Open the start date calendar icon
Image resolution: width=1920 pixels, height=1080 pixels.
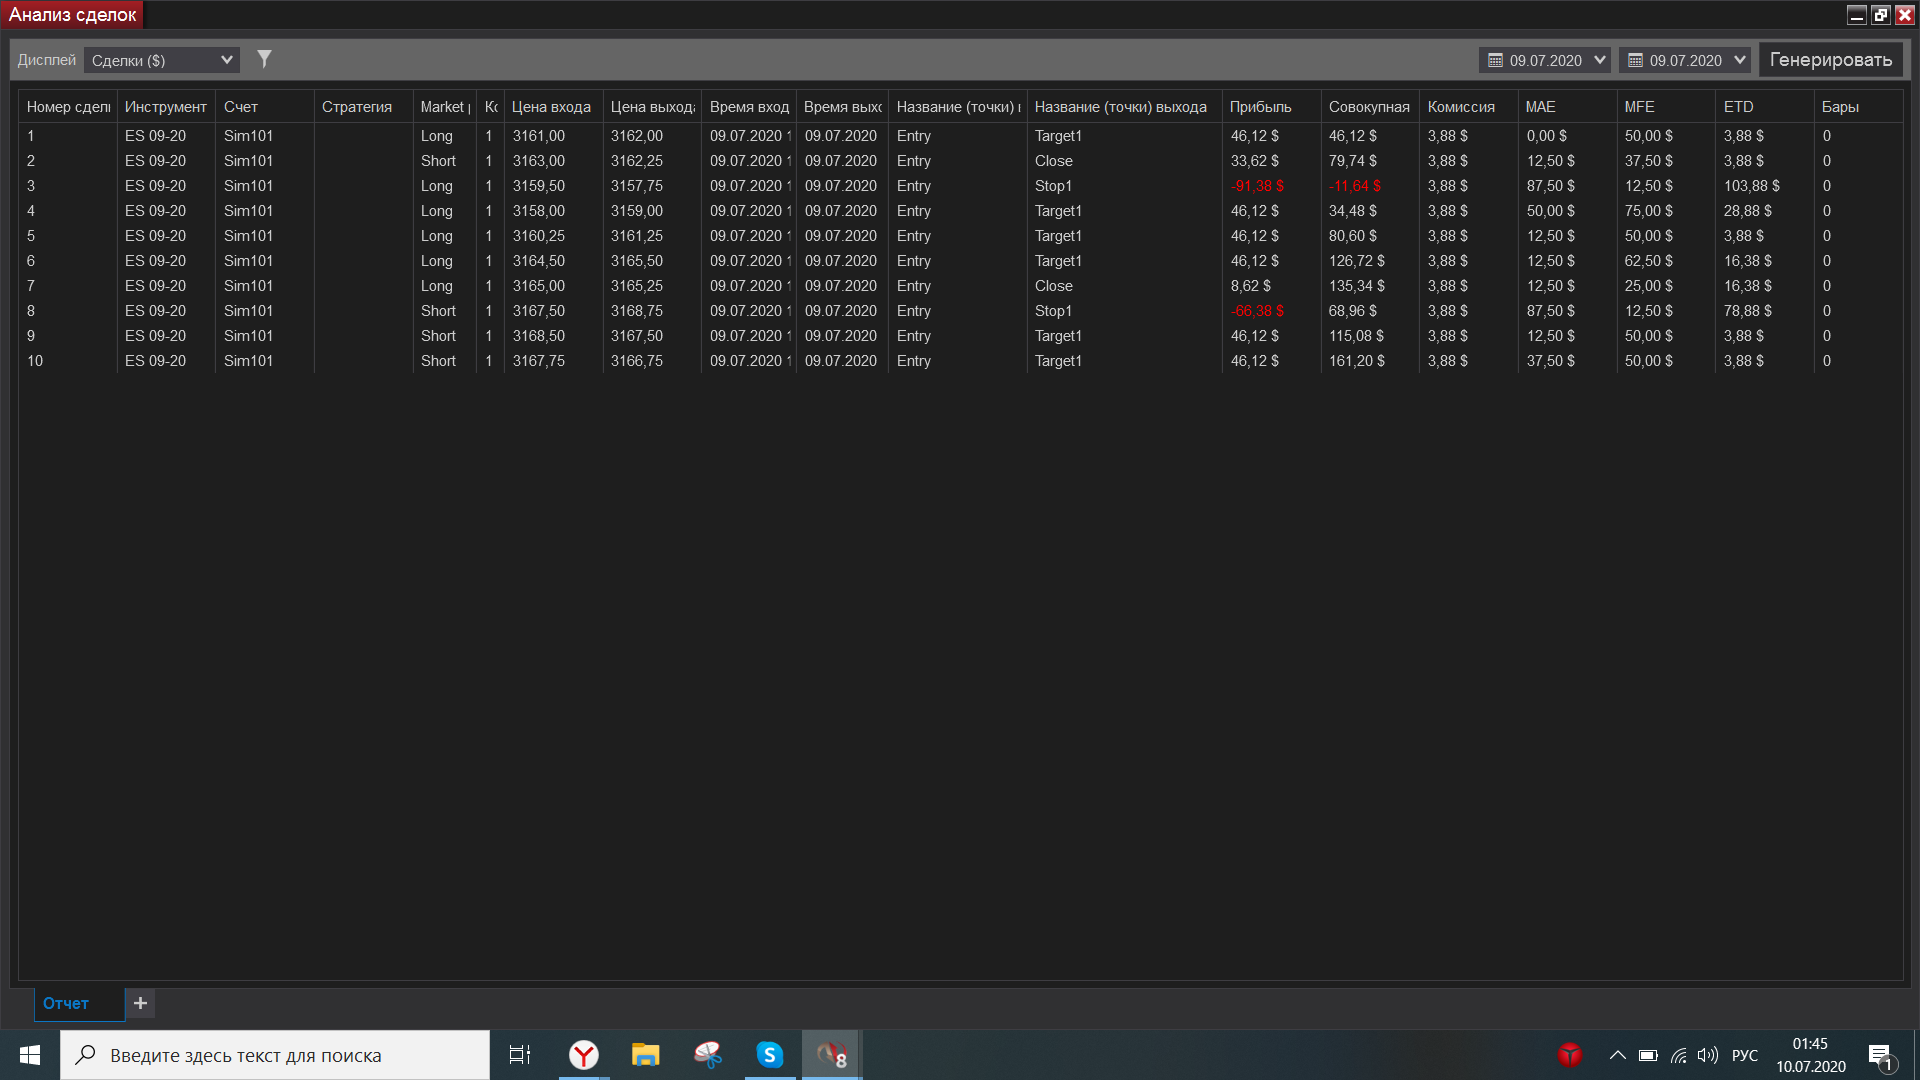pyautogui.click(x=1495, y=60)
